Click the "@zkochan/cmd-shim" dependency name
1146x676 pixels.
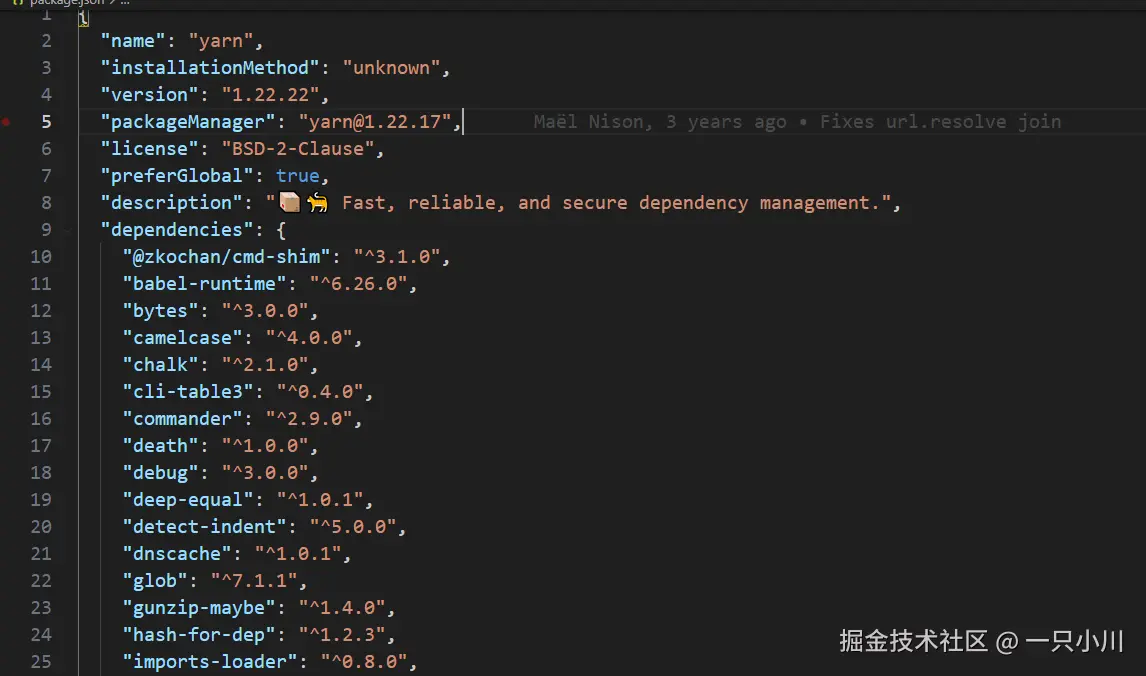227,257
